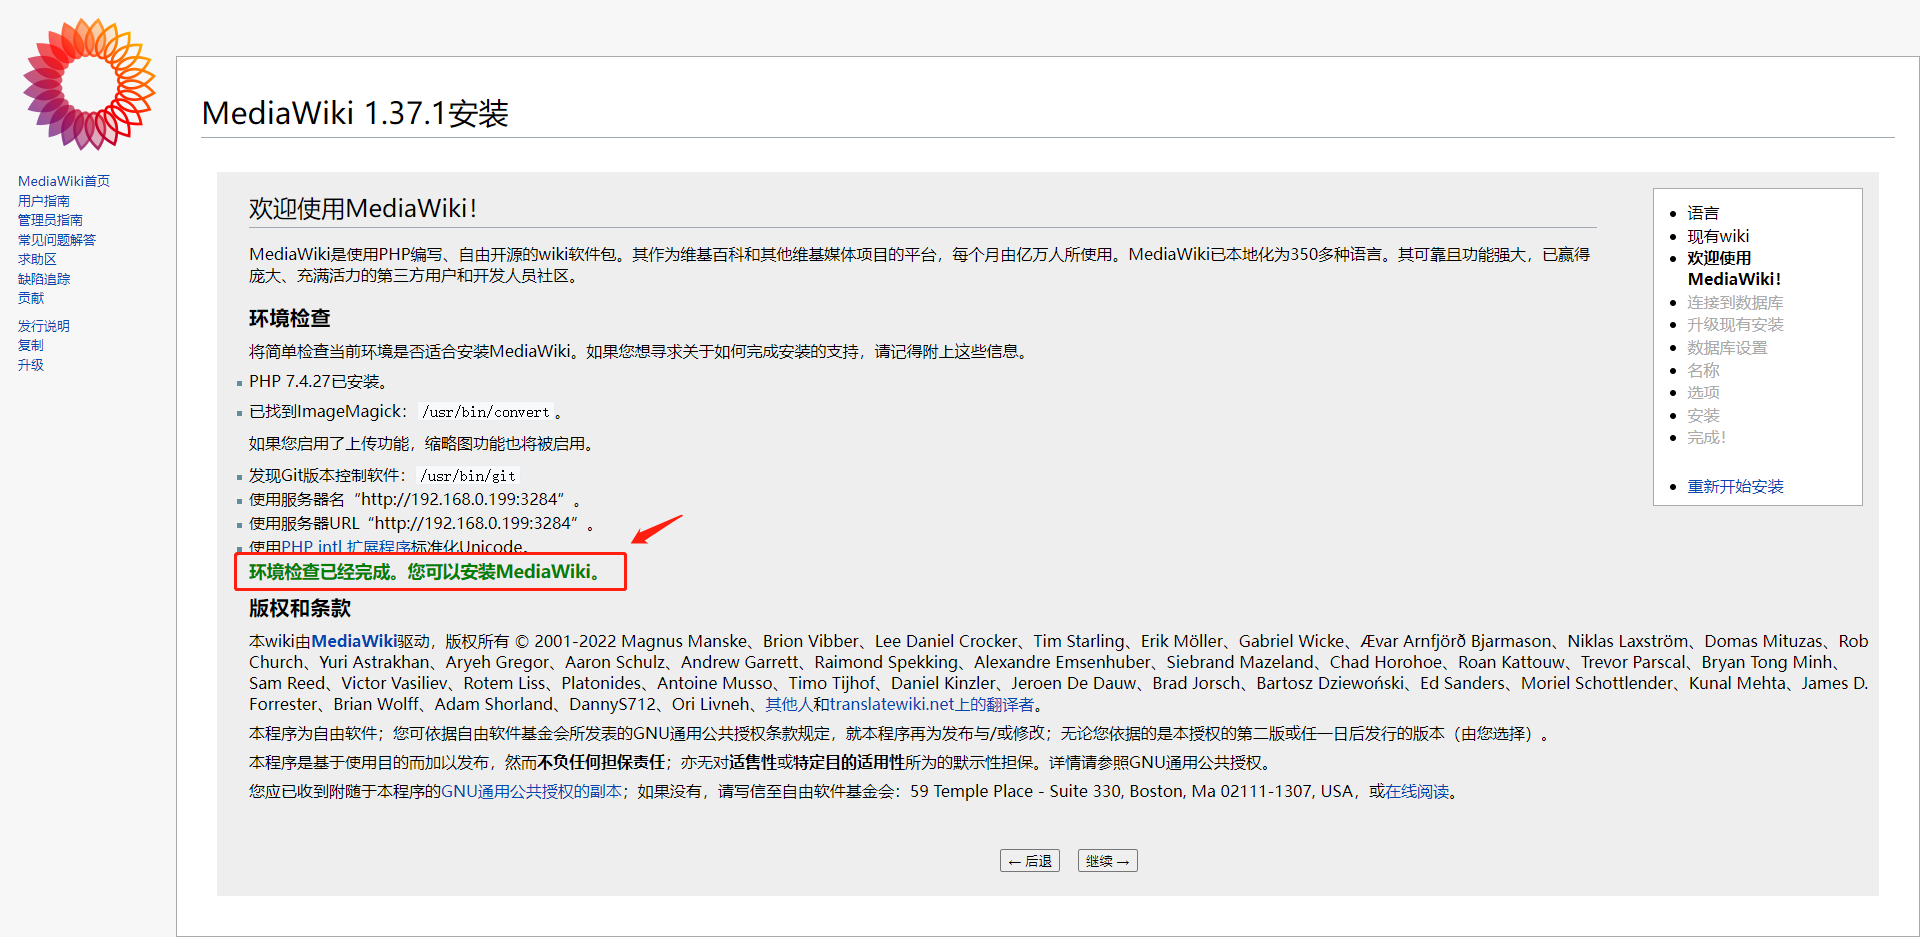
Task: Open the 在线阅读 license link
Action: (x=1418, y=791)
